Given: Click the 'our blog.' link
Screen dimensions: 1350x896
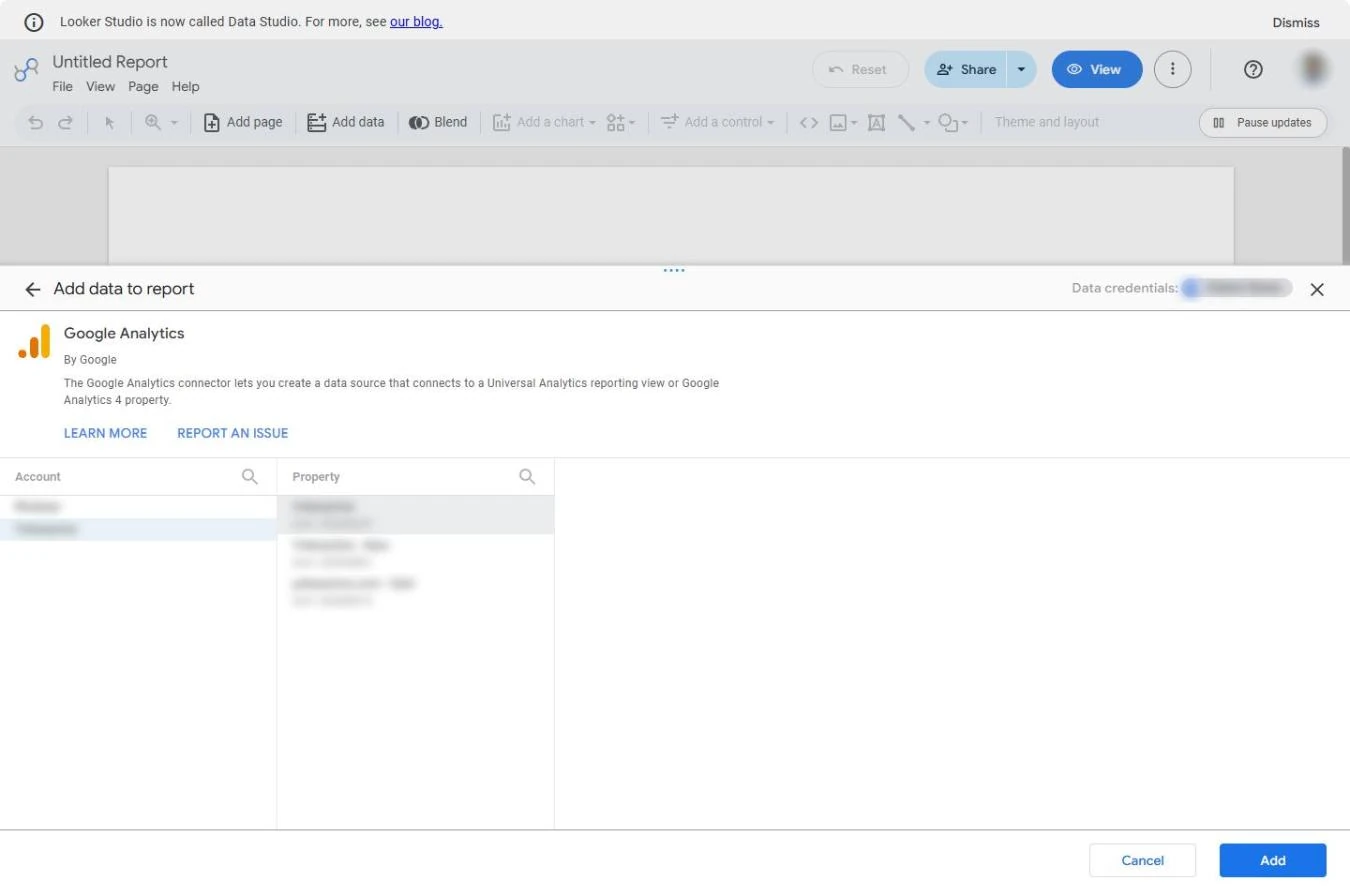Looking at the screenshot, I should (416, 21).
